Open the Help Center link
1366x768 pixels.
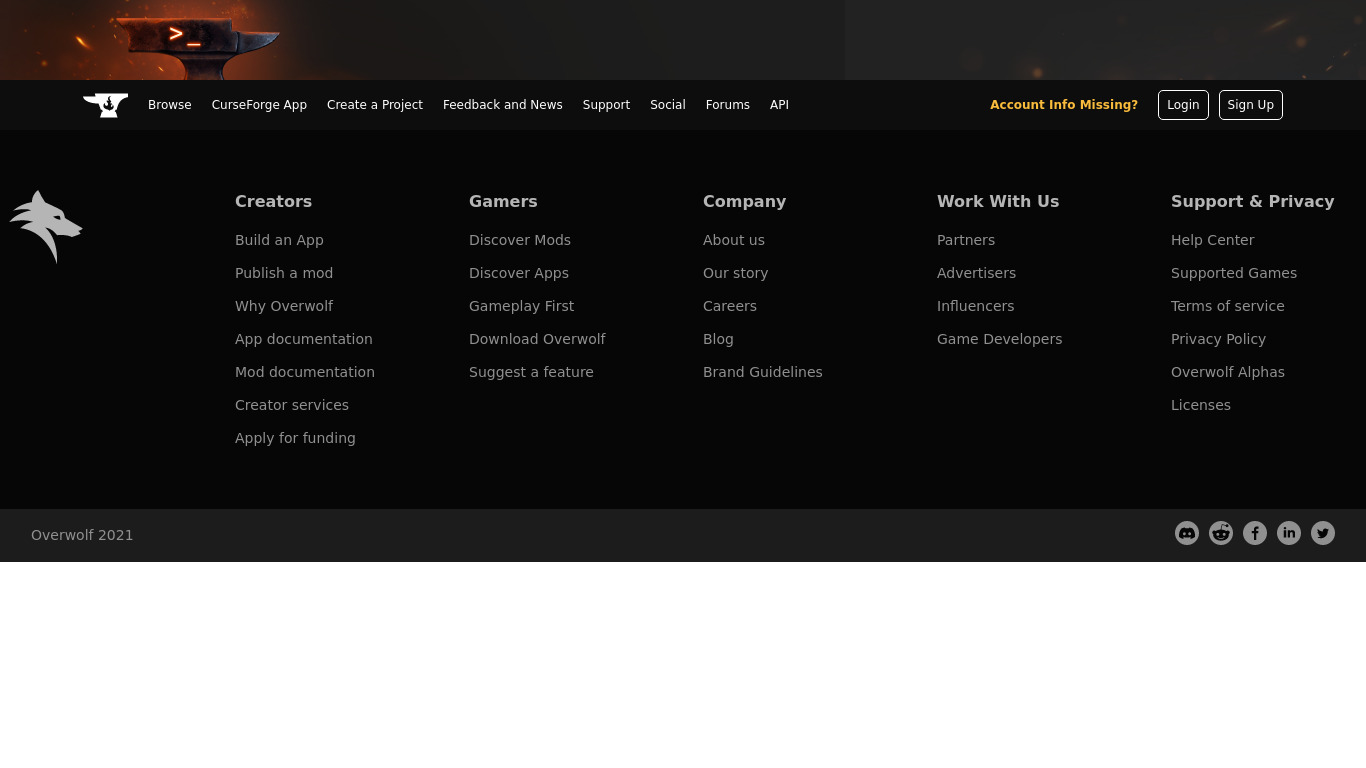point(1212,240)
